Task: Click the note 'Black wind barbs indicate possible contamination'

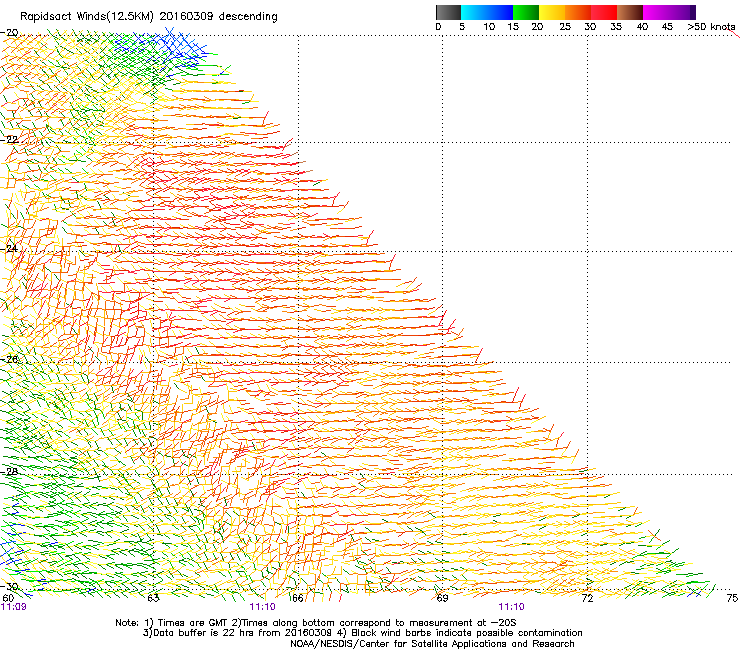Action: (x=467, y=633)
